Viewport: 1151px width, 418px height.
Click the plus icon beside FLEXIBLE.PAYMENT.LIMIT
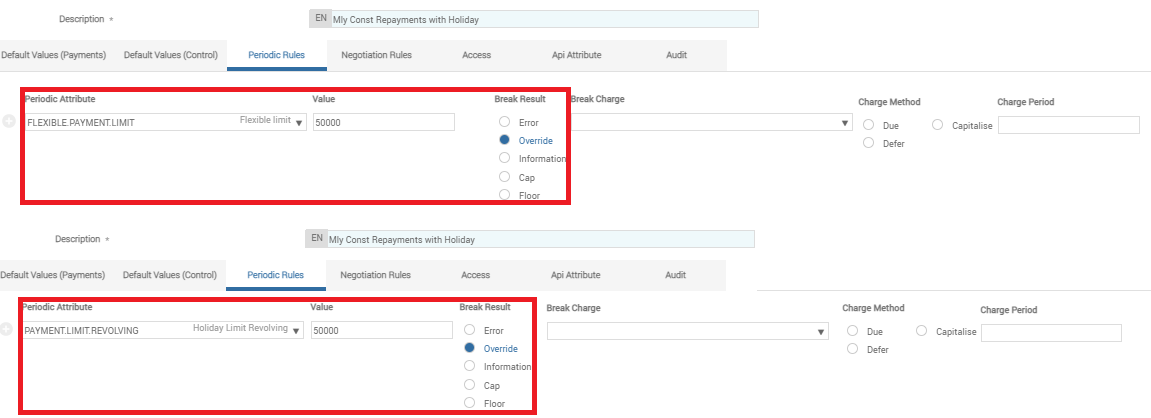(x=9, y=122)
